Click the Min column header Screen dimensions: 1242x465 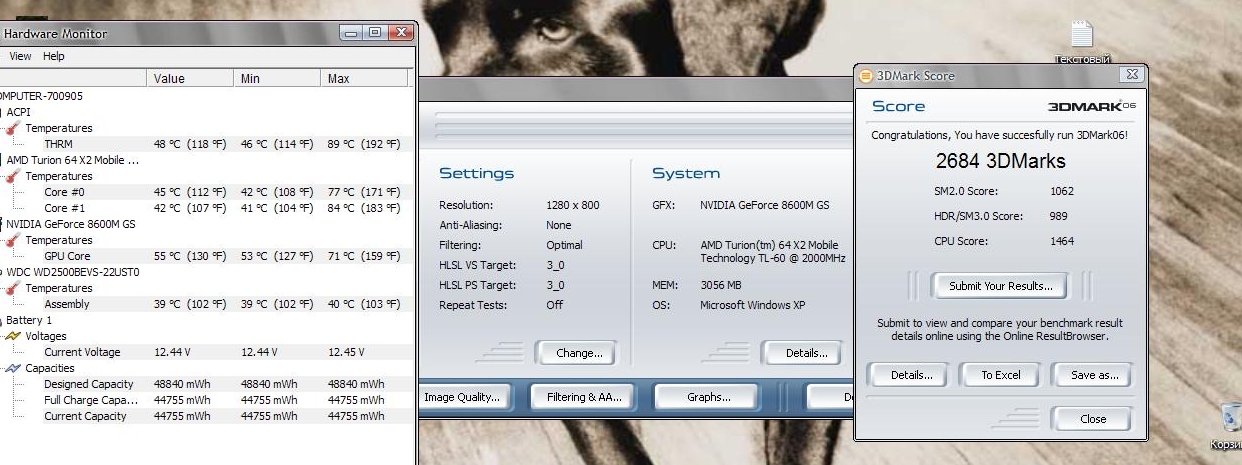tap(277, 78)
